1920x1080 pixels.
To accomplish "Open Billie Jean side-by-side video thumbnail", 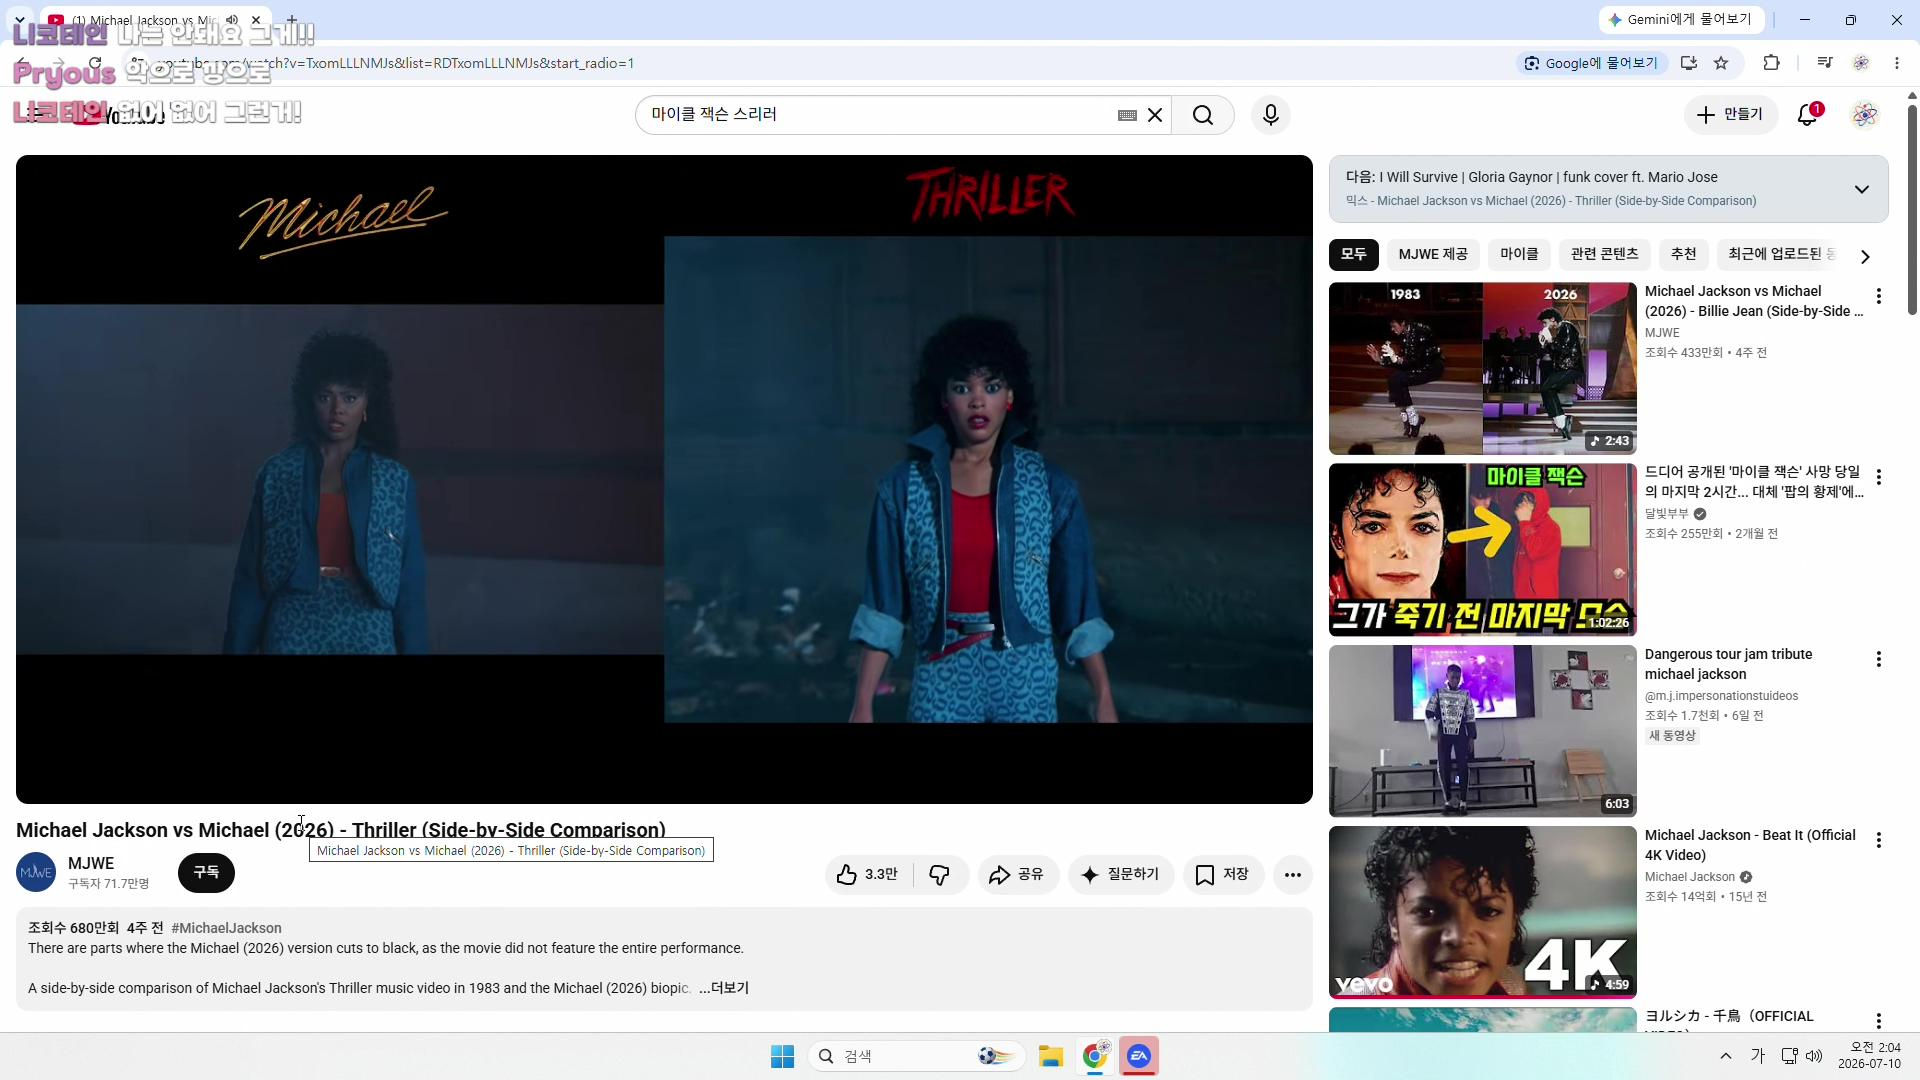I will tap(1483, 368).
